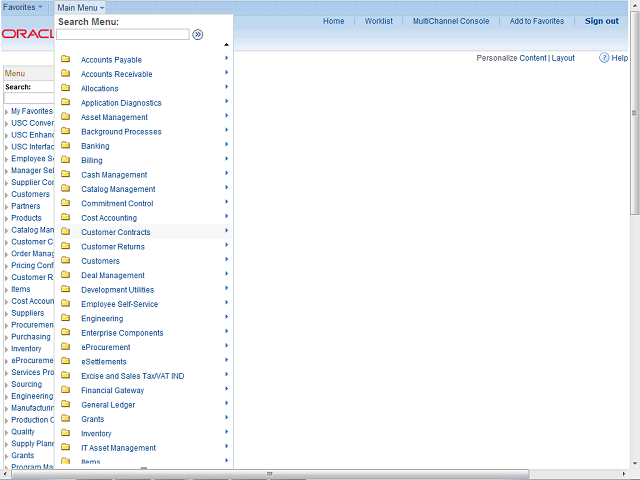Open the Main Menu dropdown

pos(80,8)
